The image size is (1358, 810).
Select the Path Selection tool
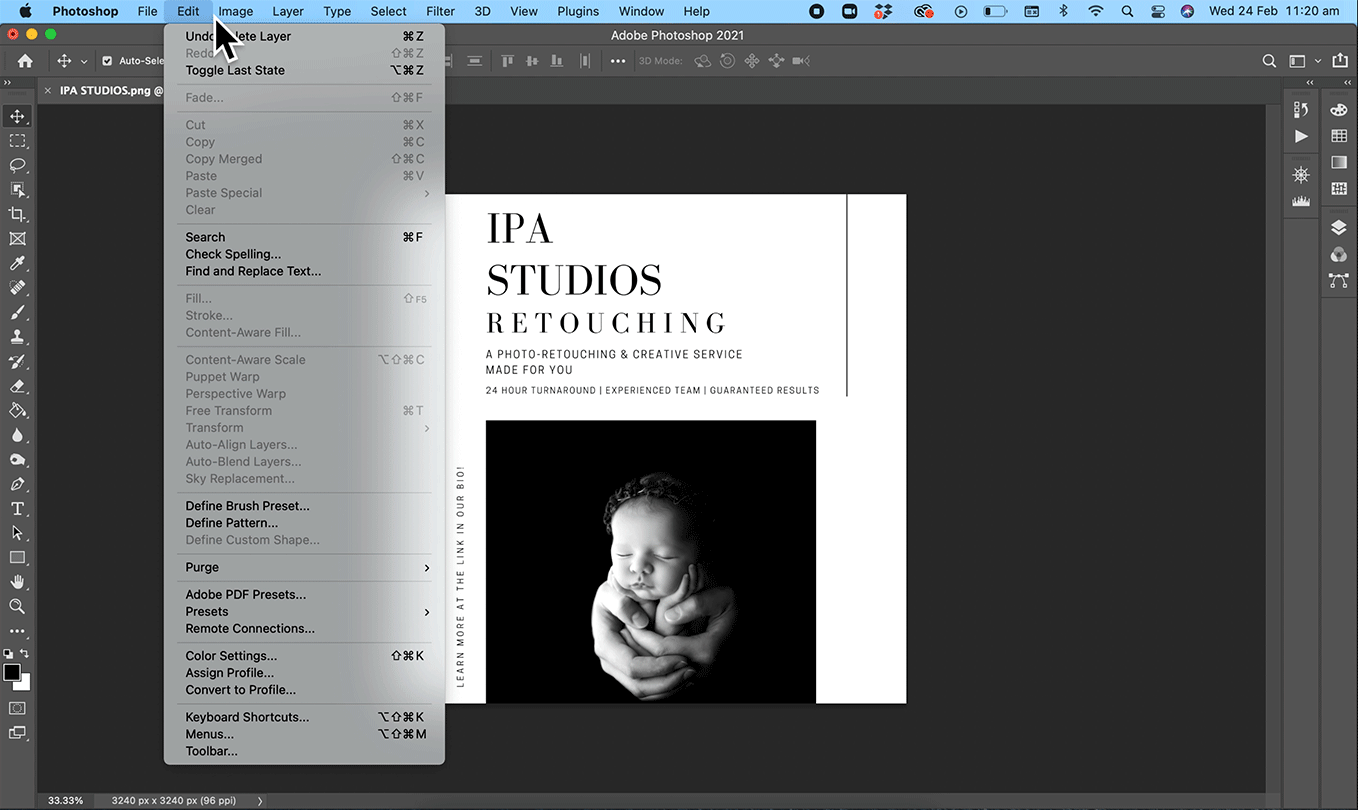17,533
